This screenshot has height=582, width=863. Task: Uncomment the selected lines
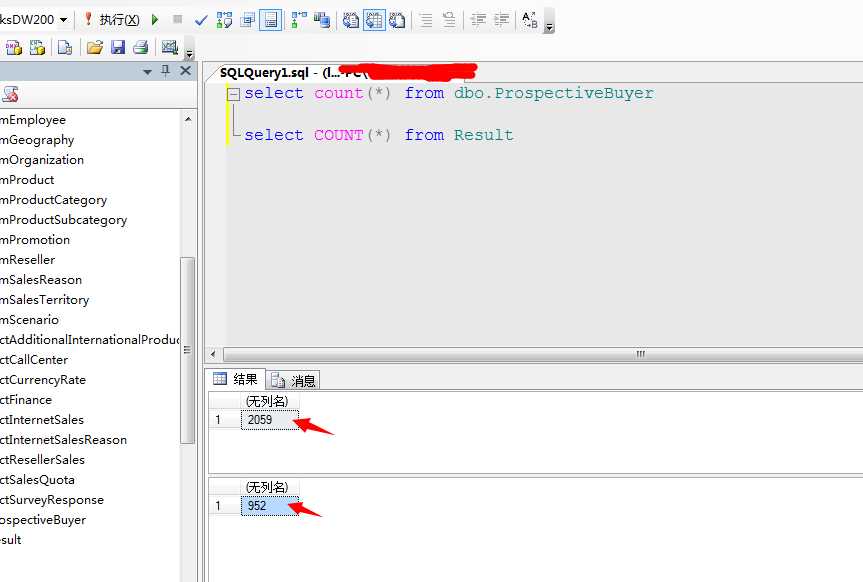pos(449,20)
